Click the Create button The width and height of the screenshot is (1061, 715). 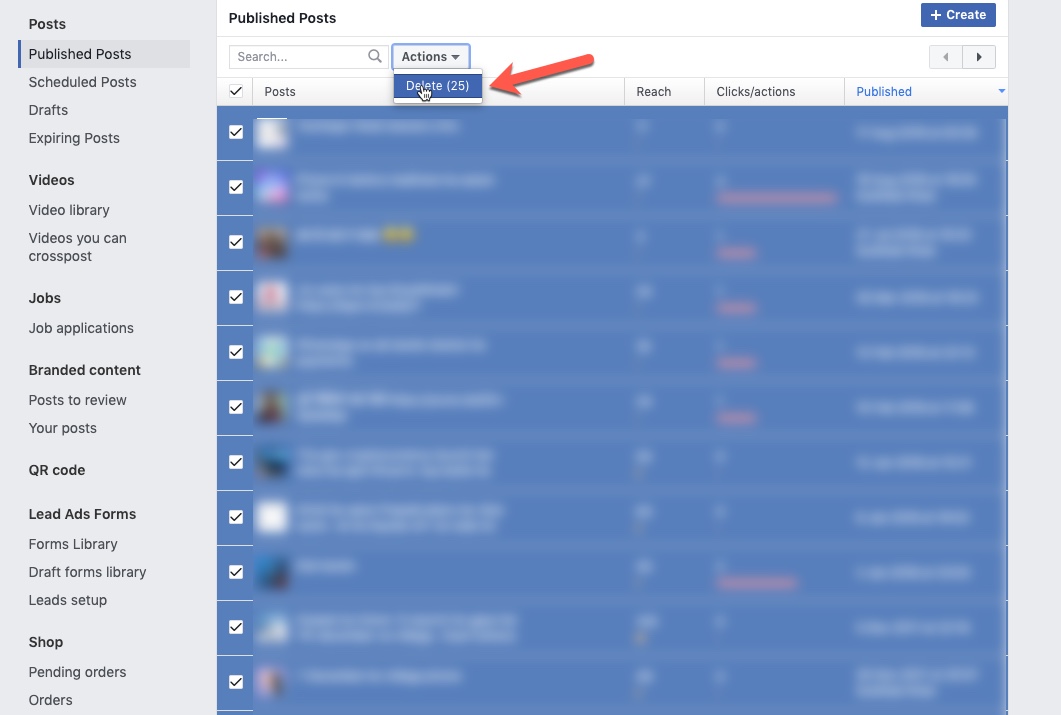click(x=958, y=15)
